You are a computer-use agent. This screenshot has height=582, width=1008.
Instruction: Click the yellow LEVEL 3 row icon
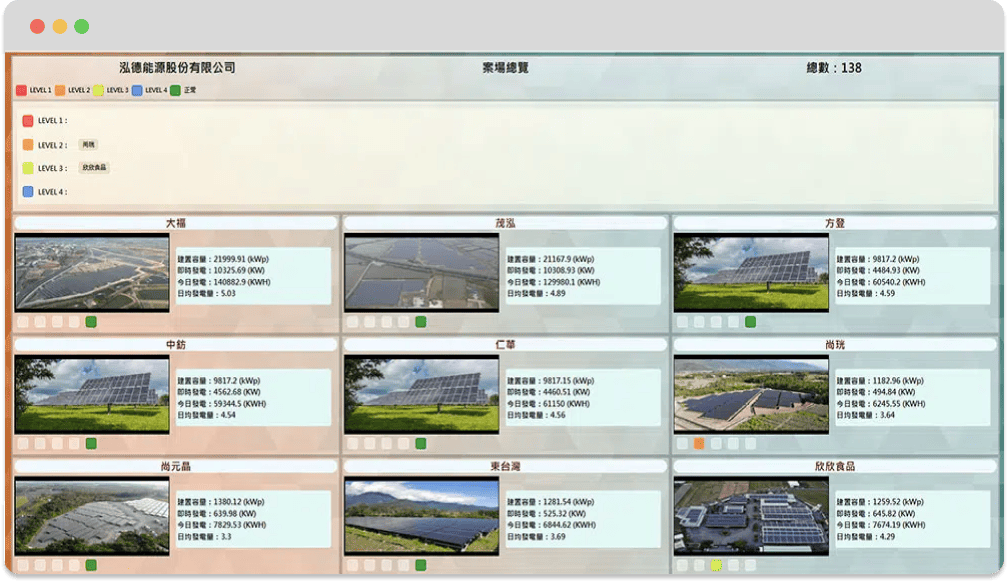point(28,168)
